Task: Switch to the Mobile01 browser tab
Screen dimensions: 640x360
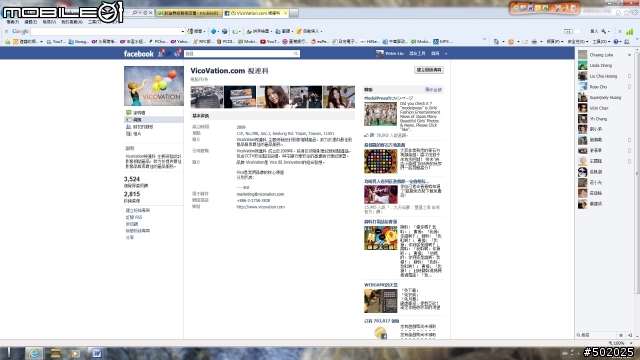Action: pyautogui.click(x=189, y=13)
